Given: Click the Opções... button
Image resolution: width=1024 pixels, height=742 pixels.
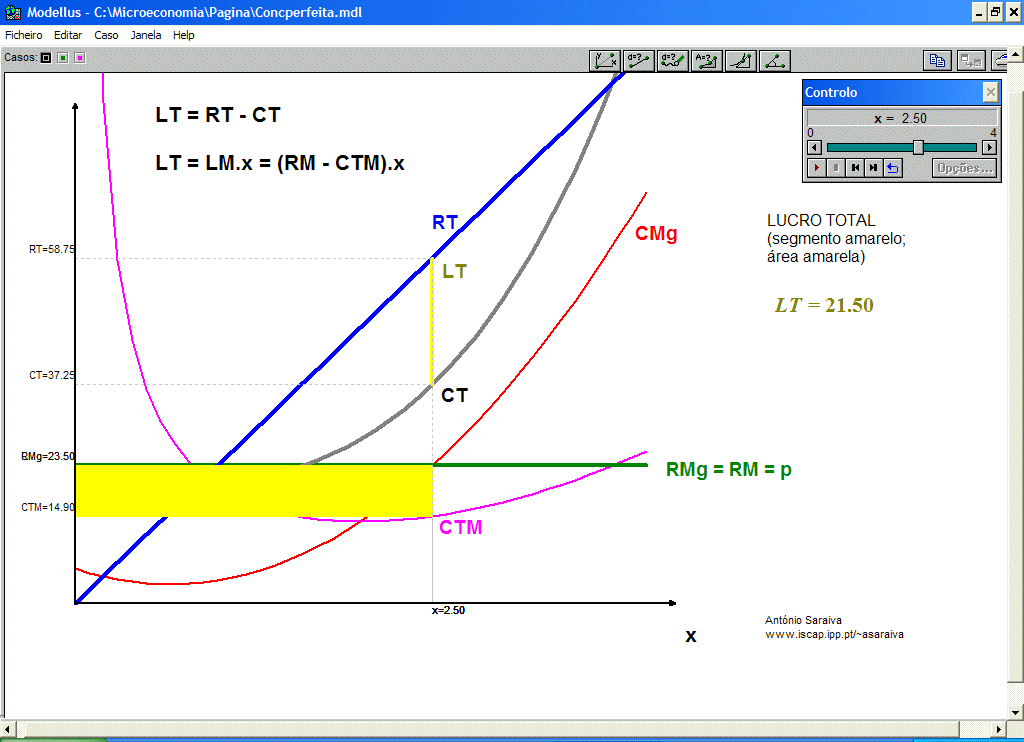Looking at the screenshot, I should coord(965,168).
